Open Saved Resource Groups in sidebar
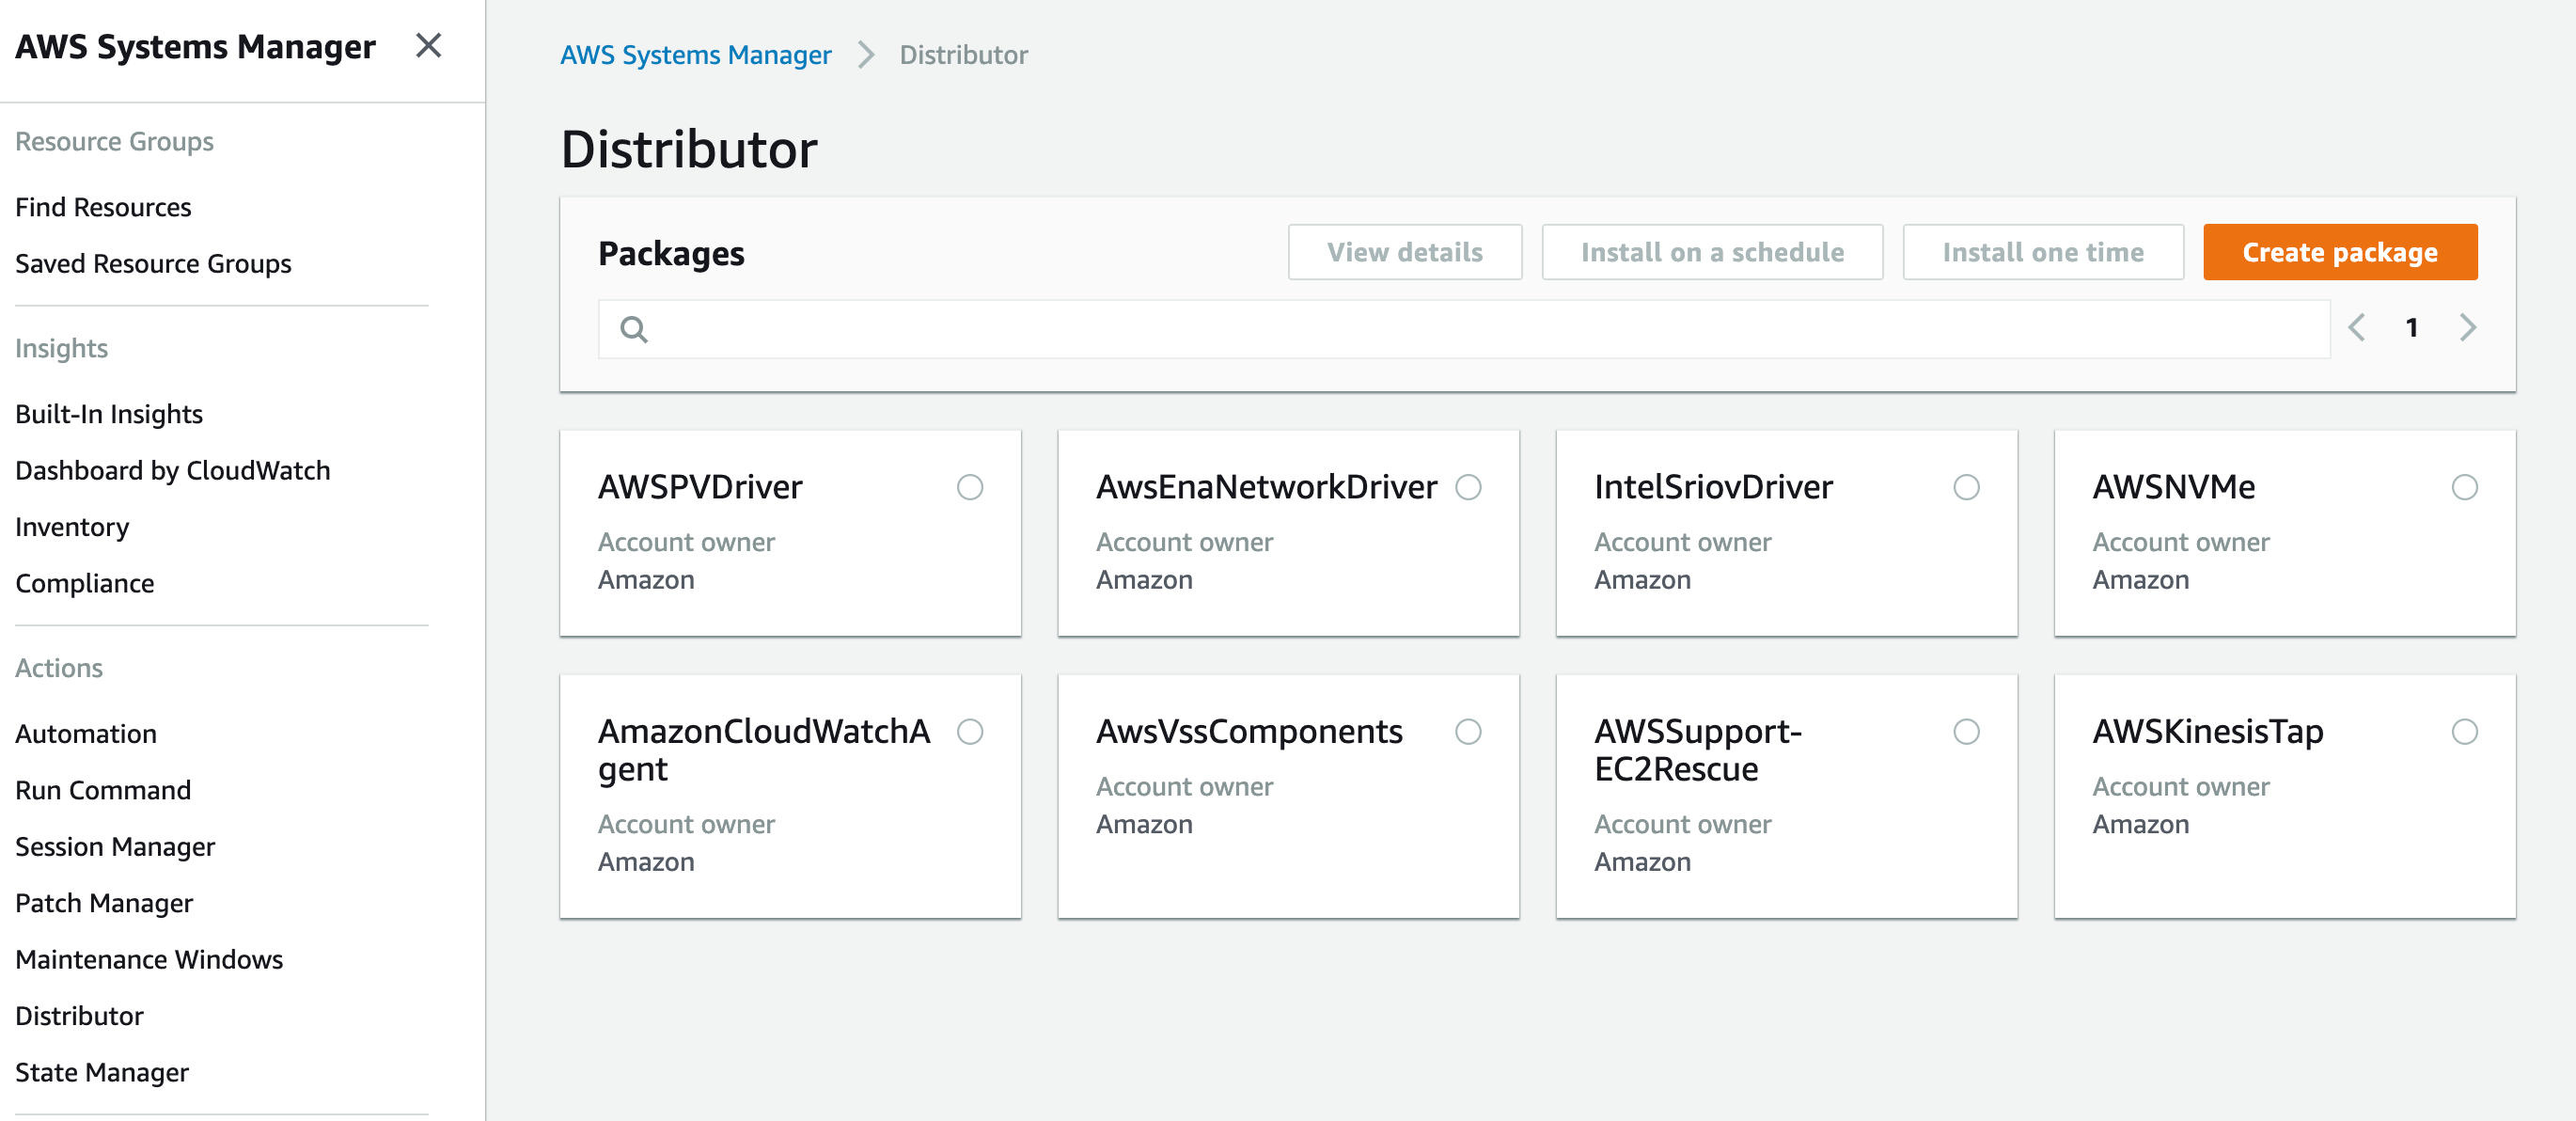This screenshot has width=2576, height=1121. point(153,263)
